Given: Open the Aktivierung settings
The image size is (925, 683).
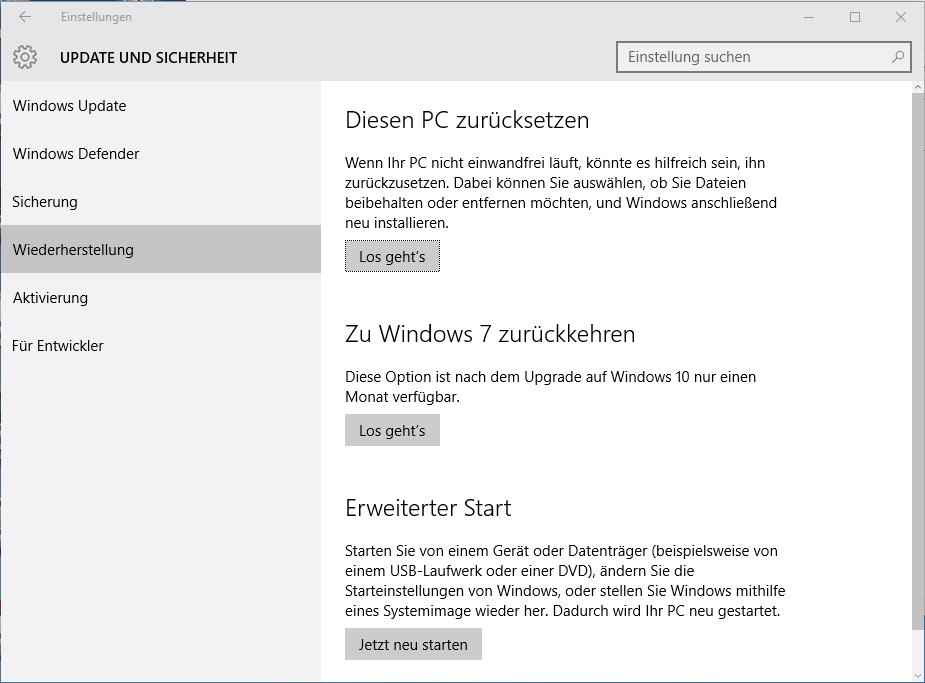Looking at the screenshot, I should 160,297.
